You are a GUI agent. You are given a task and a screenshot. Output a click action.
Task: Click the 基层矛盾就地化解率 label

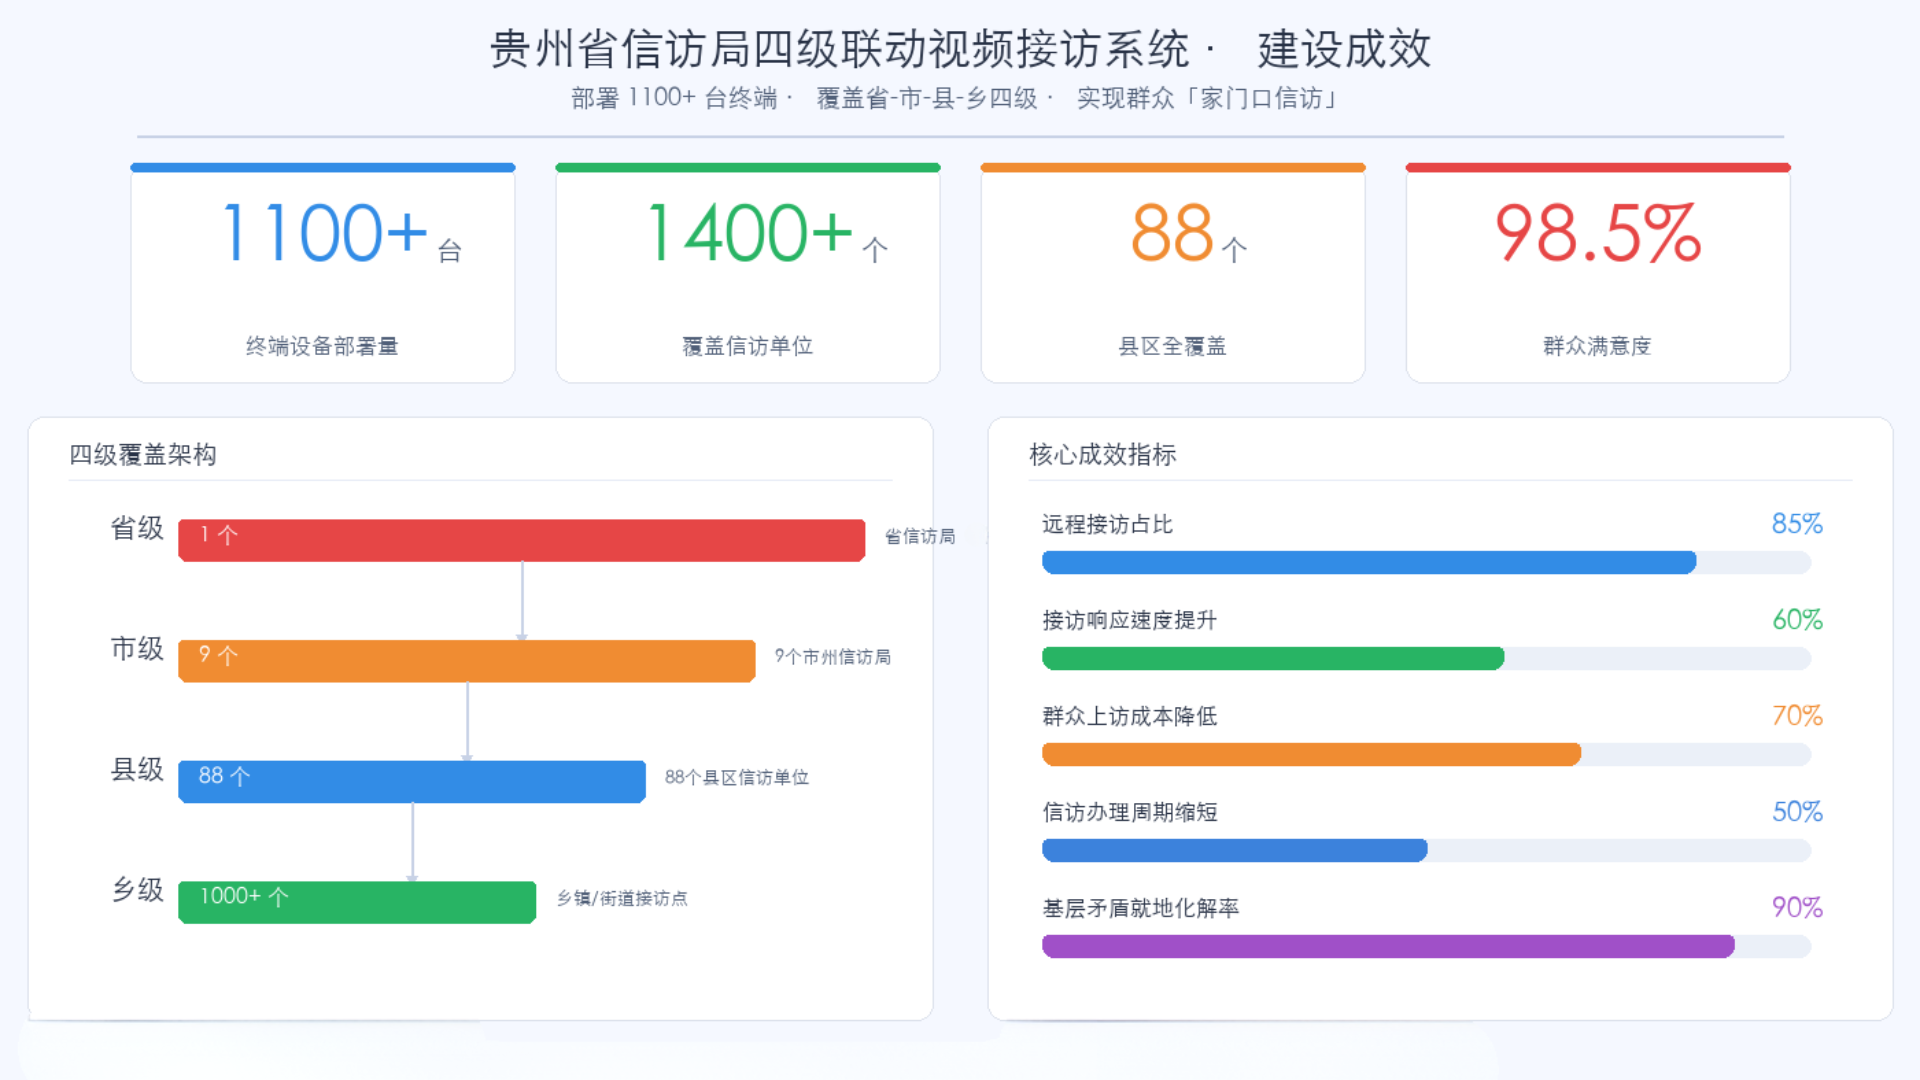click(x=1140, y=908)
